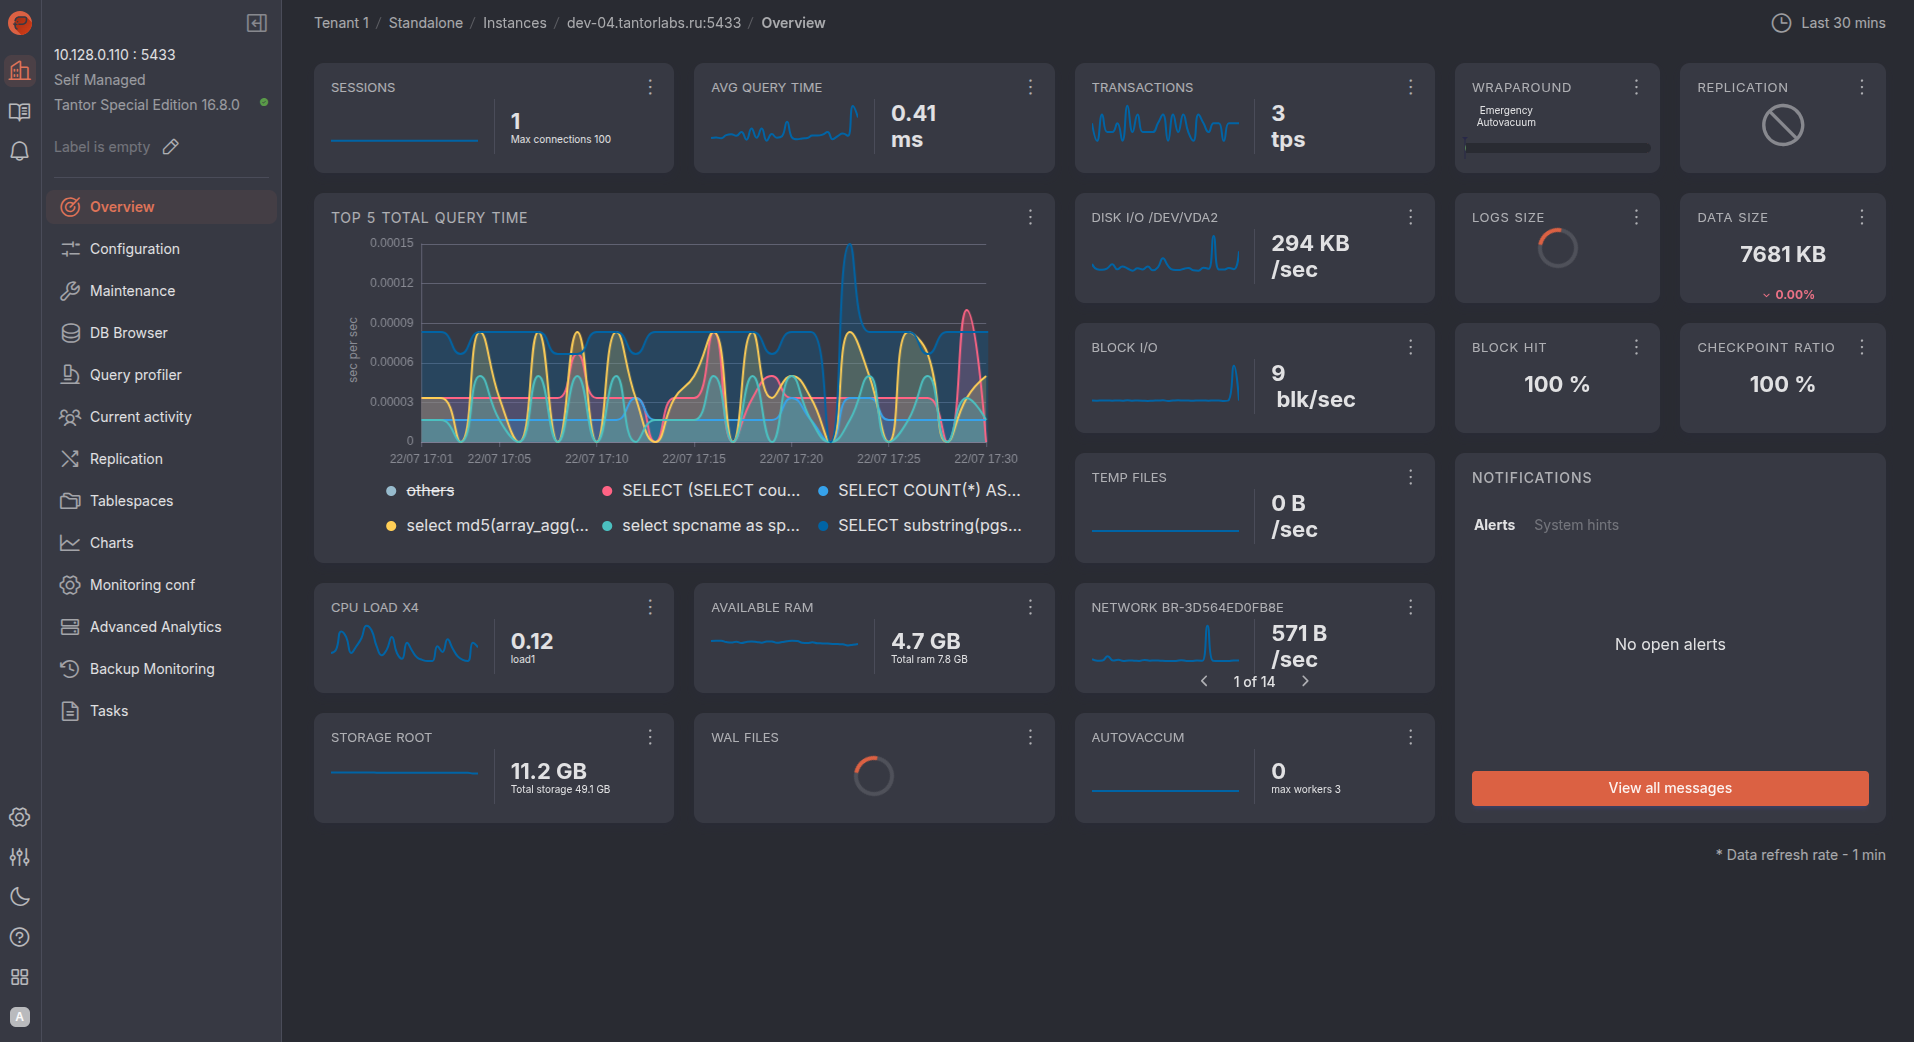Toggle 'SELECT substring(pgs...' legend series
The image size is (1914, 1042).
pyautogui.click(x=920, y=526)
